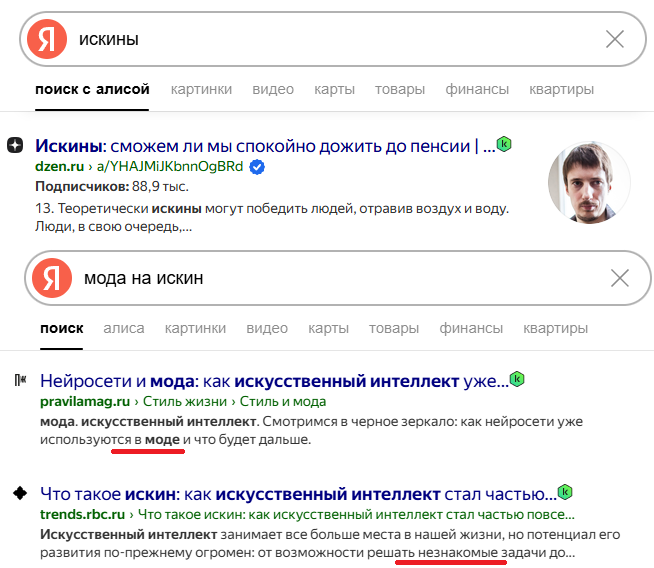Click the pravilamag.ru domain link
The width and height of the screenshot is (654, 568).
pyautogui.click(x=85, y=401)
